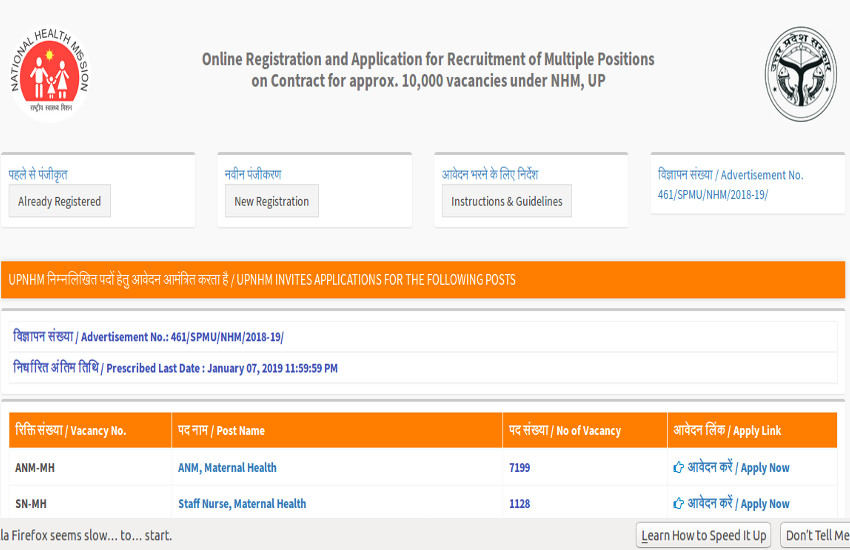850x550 pixels.
Task: Click the National Health Mission logo
Action: point(48,75)
